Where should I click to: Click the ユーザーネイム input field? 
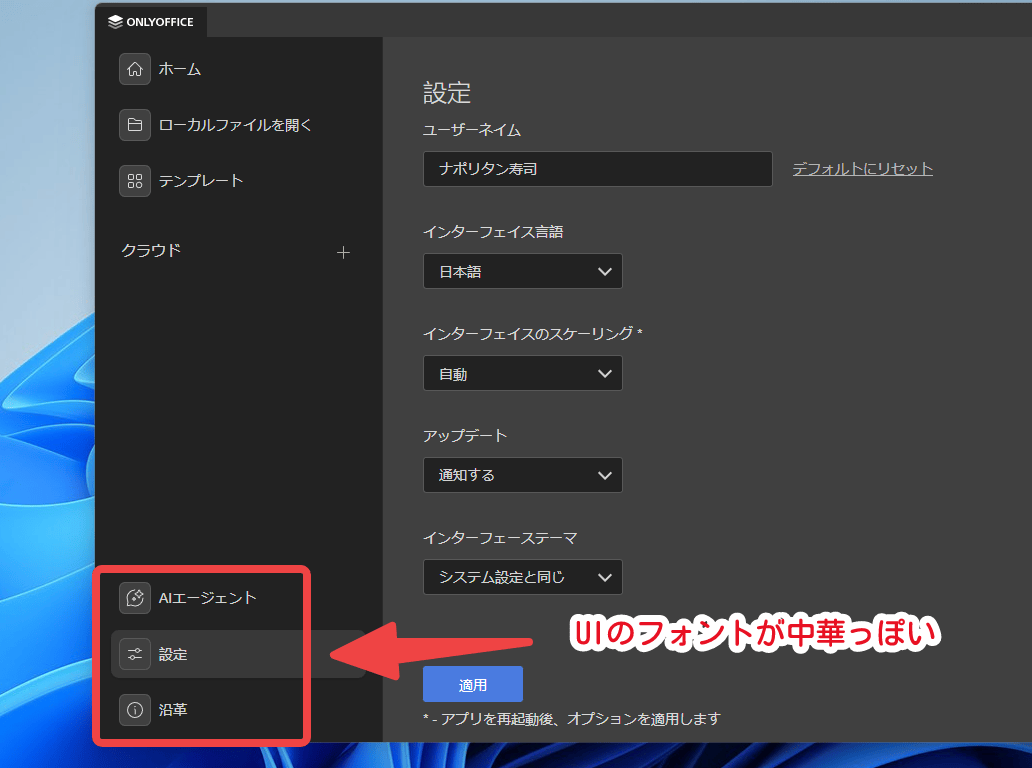pos(598,169)
